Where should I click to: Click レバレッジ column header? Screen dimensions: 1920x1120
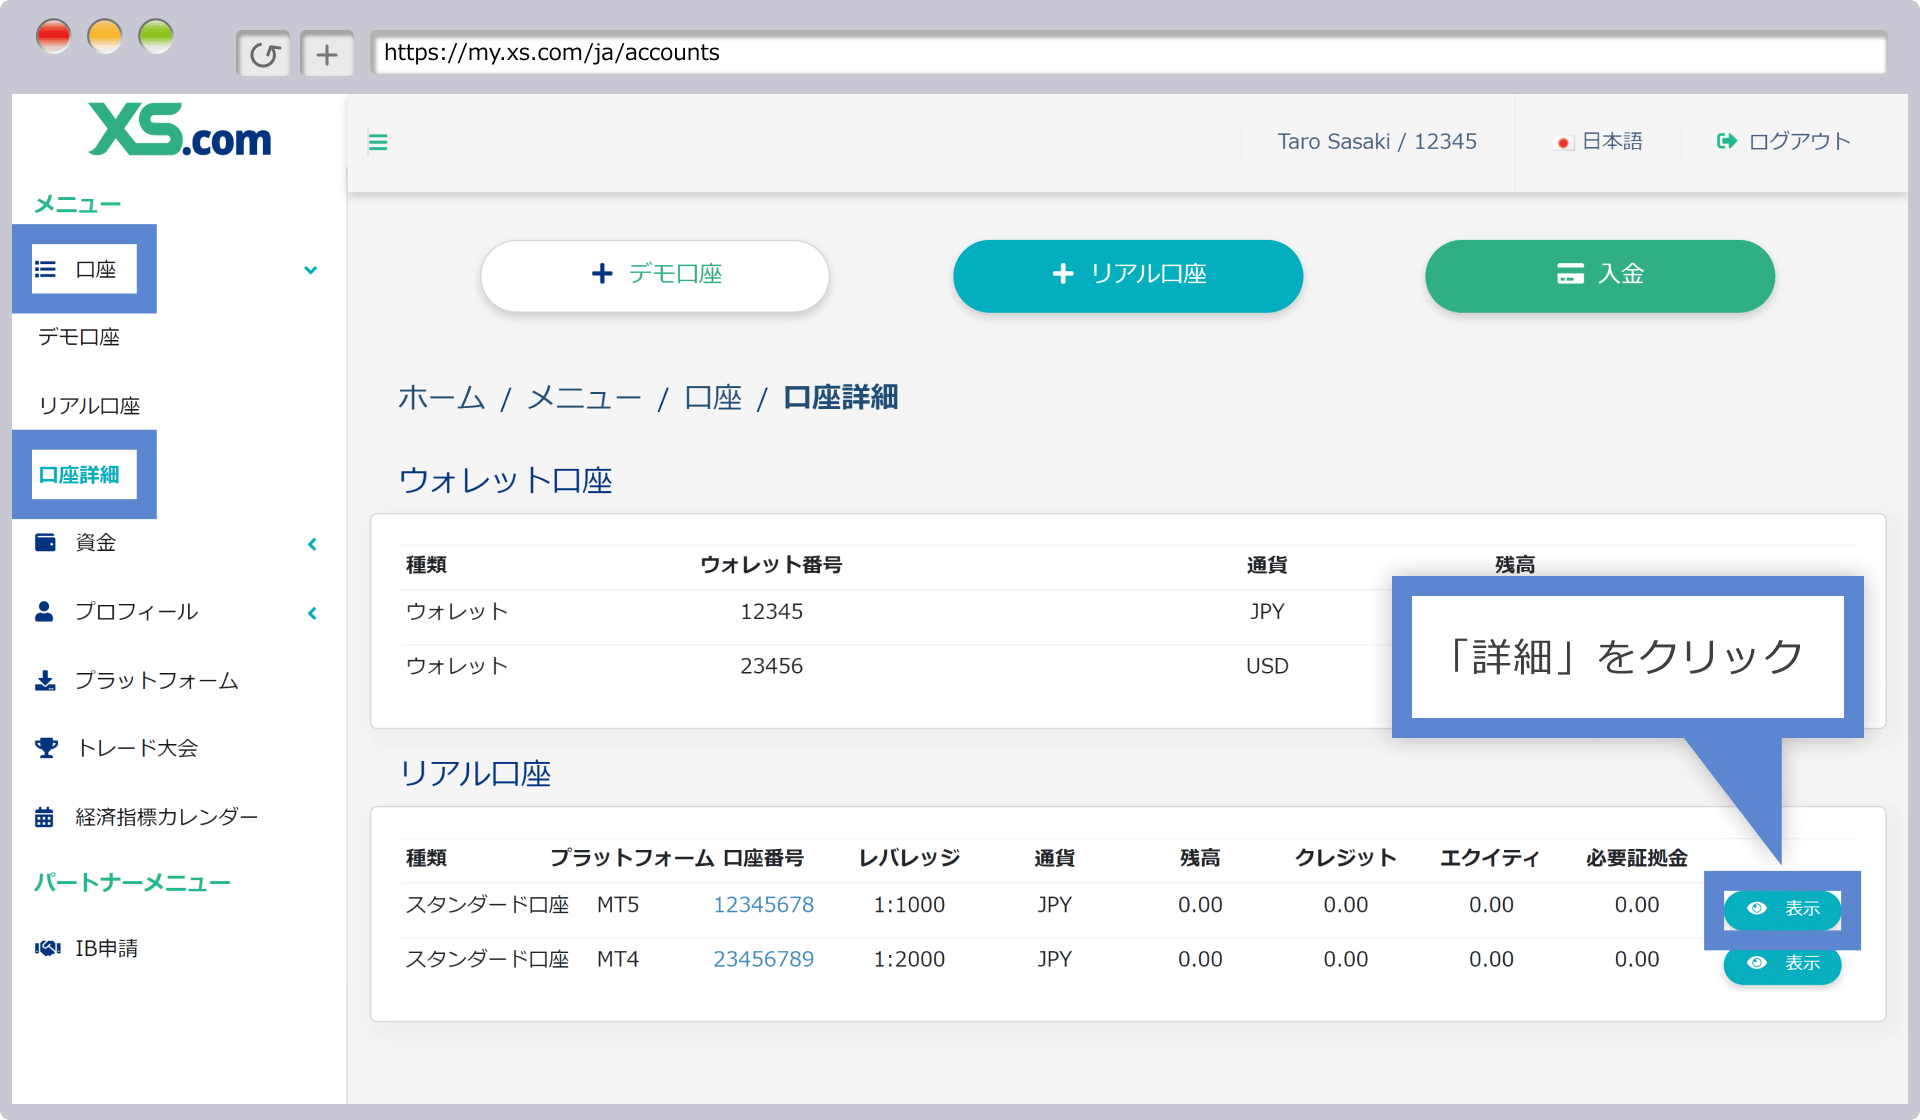click(x=909, y=858)
